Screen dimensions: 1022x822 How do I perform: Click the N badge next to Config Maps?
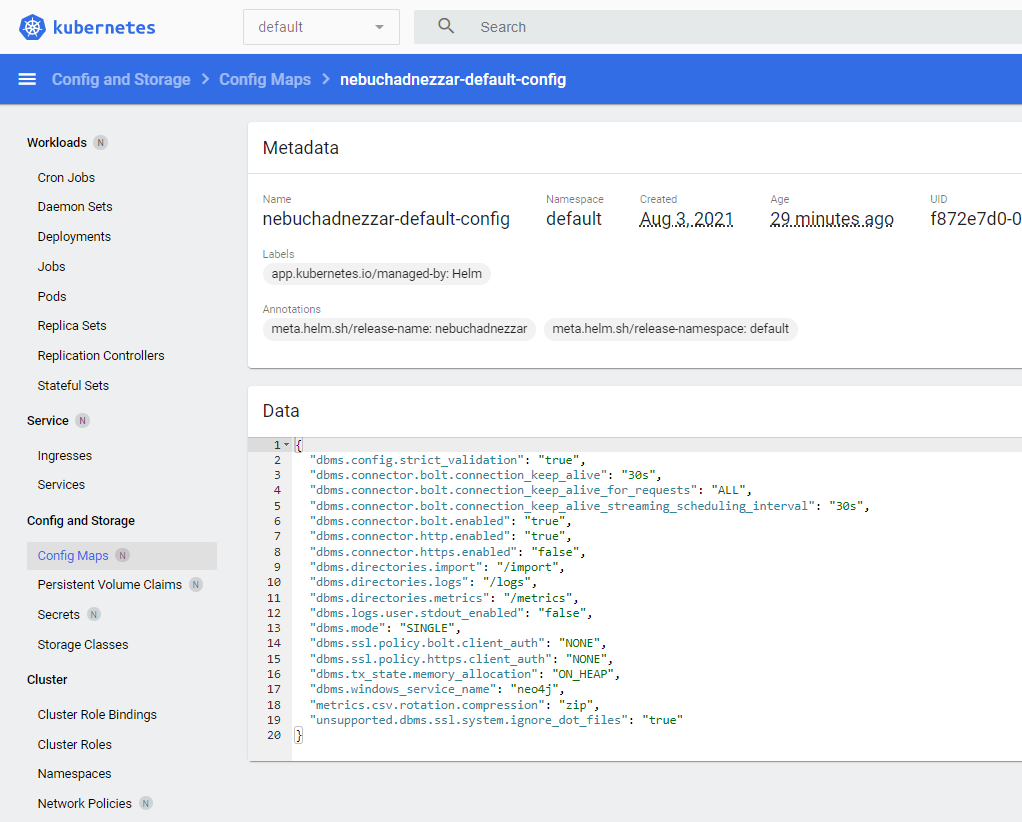coord(123,555)
